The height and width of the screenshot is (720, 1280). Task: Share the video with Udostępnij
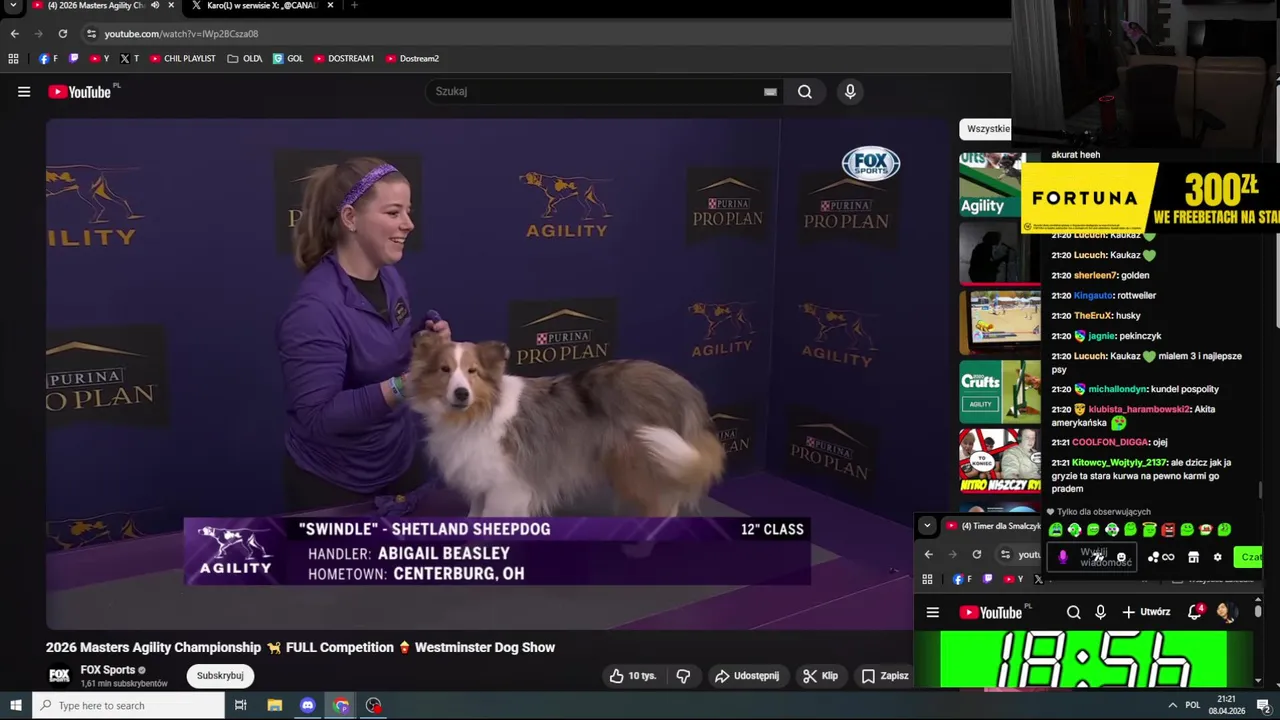(x=747, y=676)
